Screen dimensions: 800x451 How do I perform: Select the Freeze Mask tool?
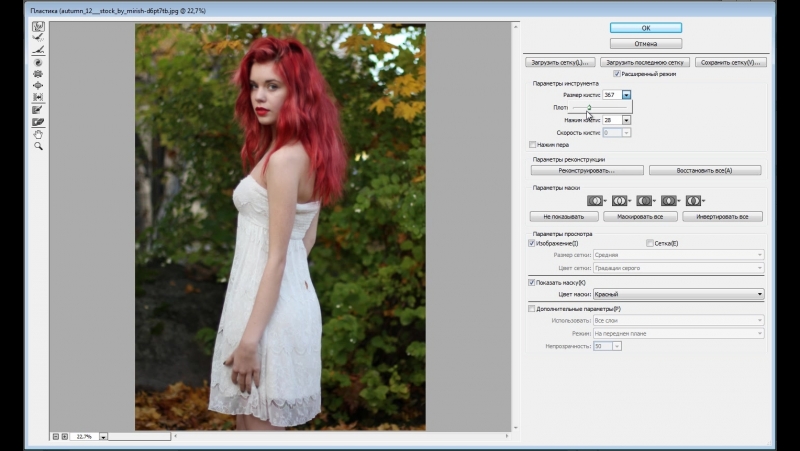[x=39, y=110]
